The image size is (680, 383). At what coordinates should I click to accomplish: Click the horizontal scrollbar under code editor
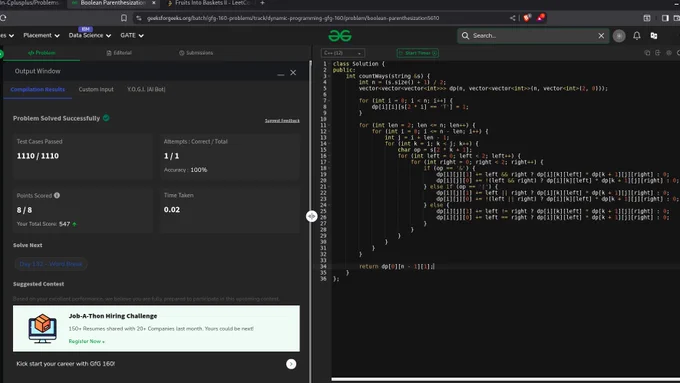(x=506, y=379)
